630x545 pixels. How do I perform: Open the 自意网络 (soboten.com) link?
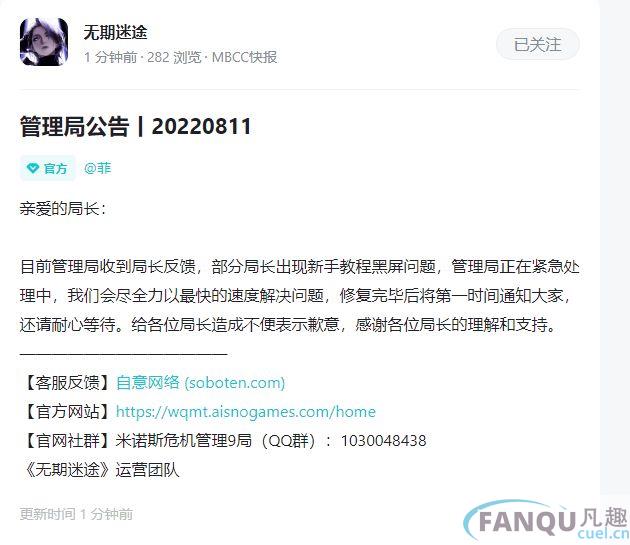[x=200, y=382]
